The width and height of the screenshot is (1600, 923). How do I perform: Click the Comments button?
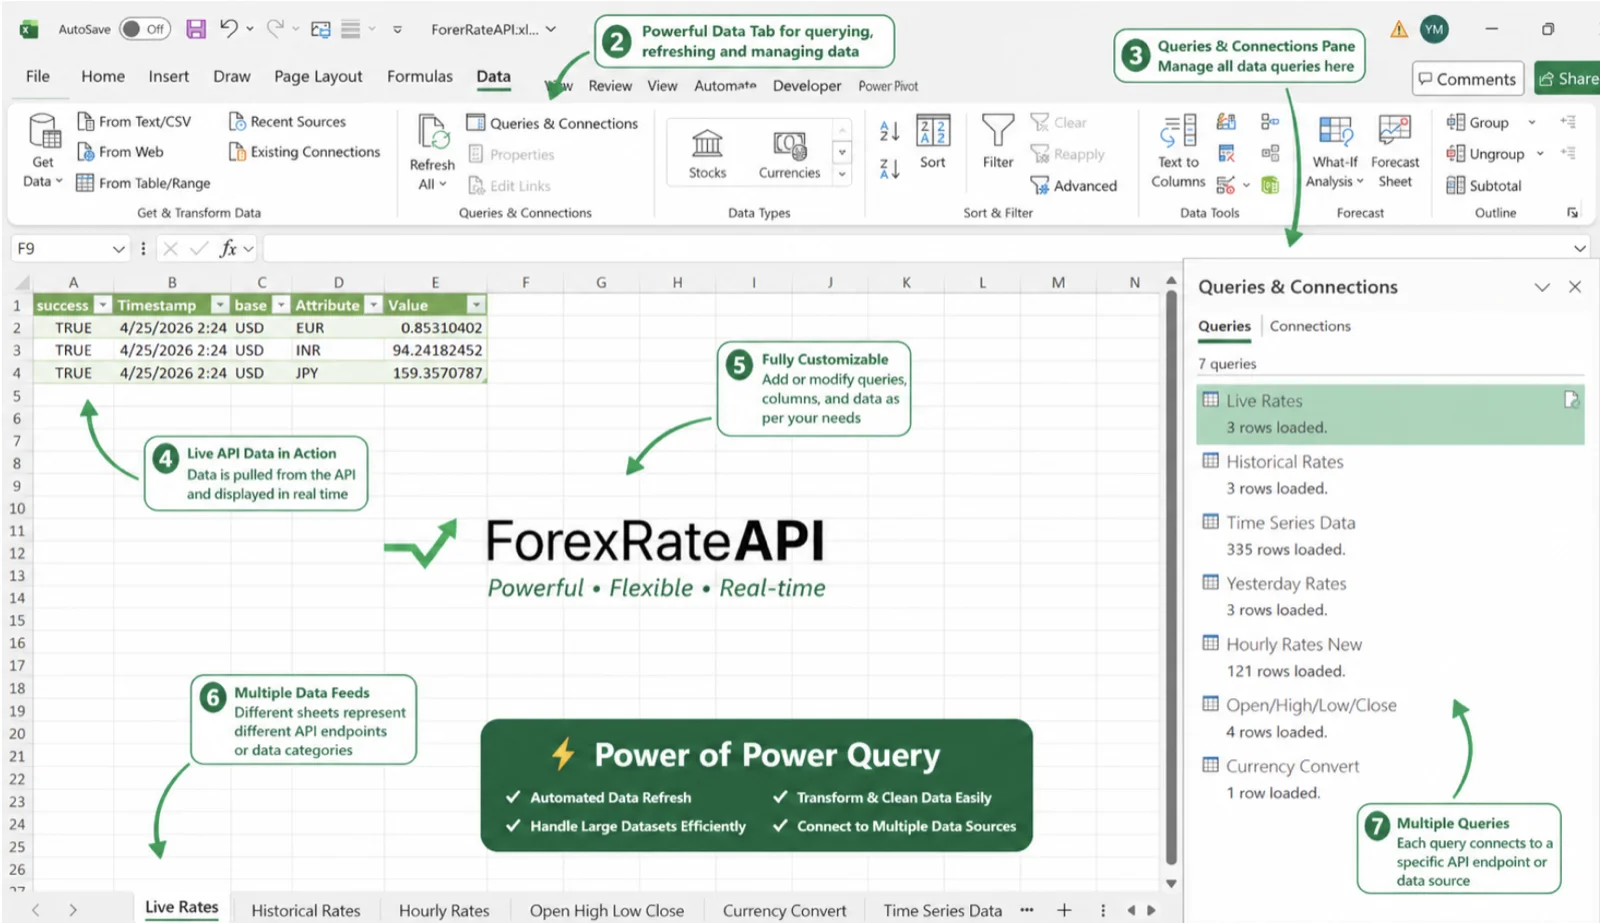click(1467, 79)
